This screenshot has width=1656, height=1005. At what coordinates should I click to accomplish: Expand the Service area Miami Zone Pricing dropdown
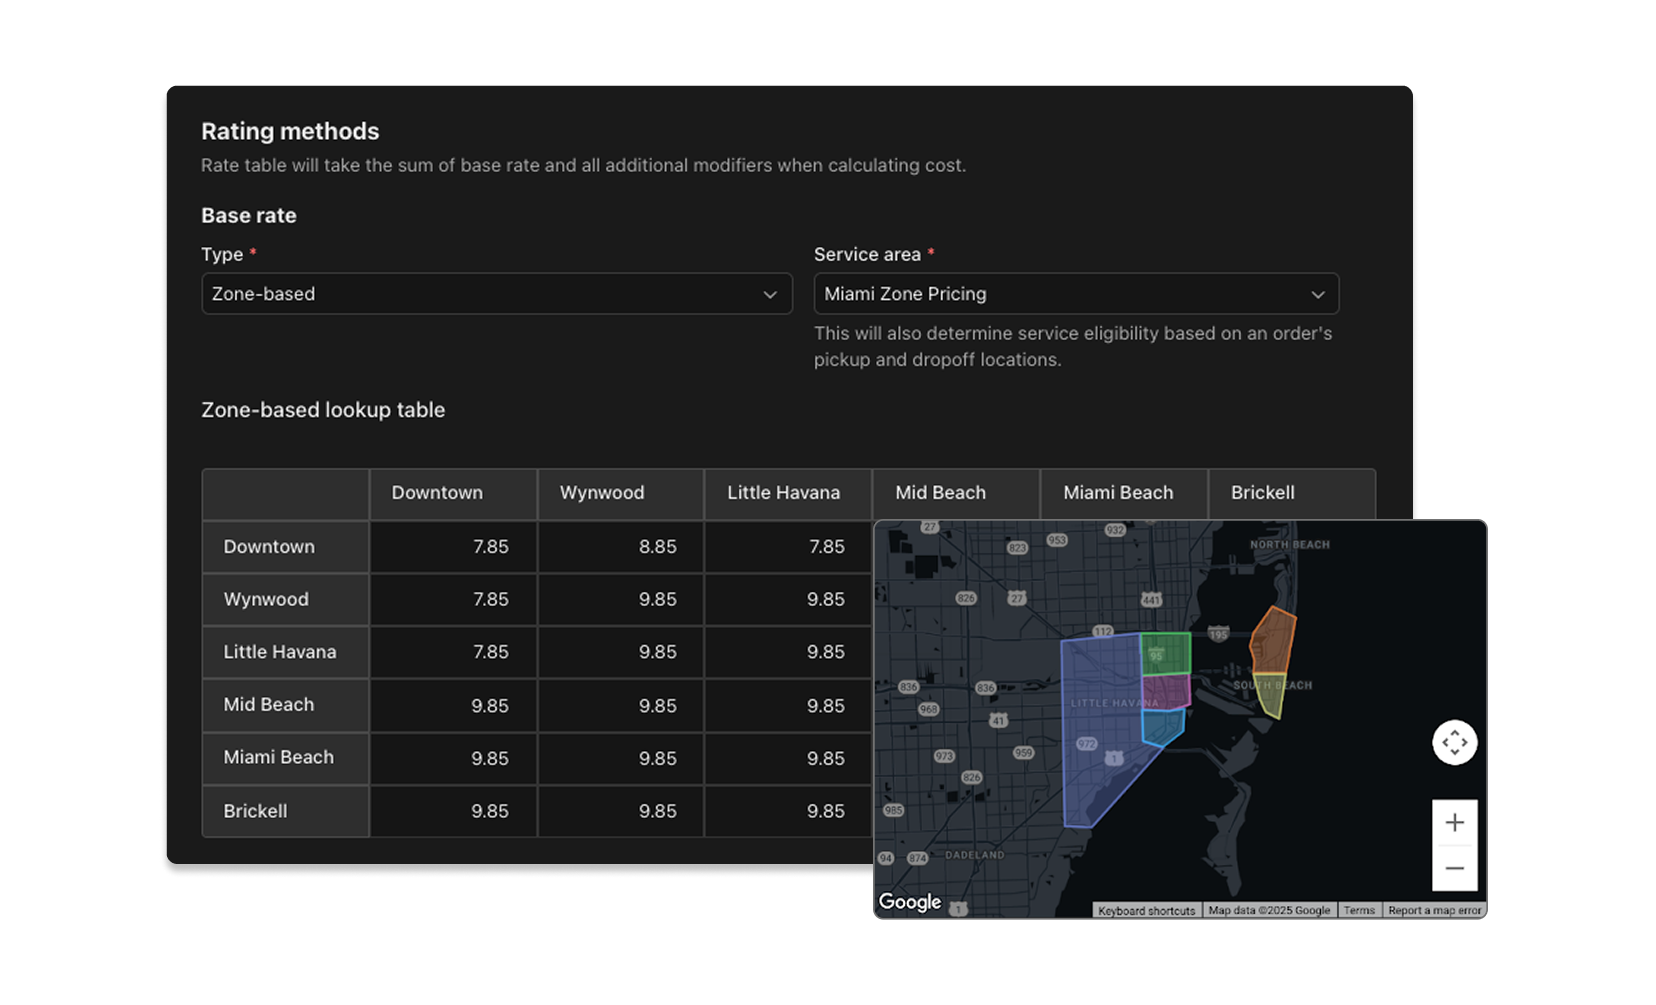coord(1075,294)
